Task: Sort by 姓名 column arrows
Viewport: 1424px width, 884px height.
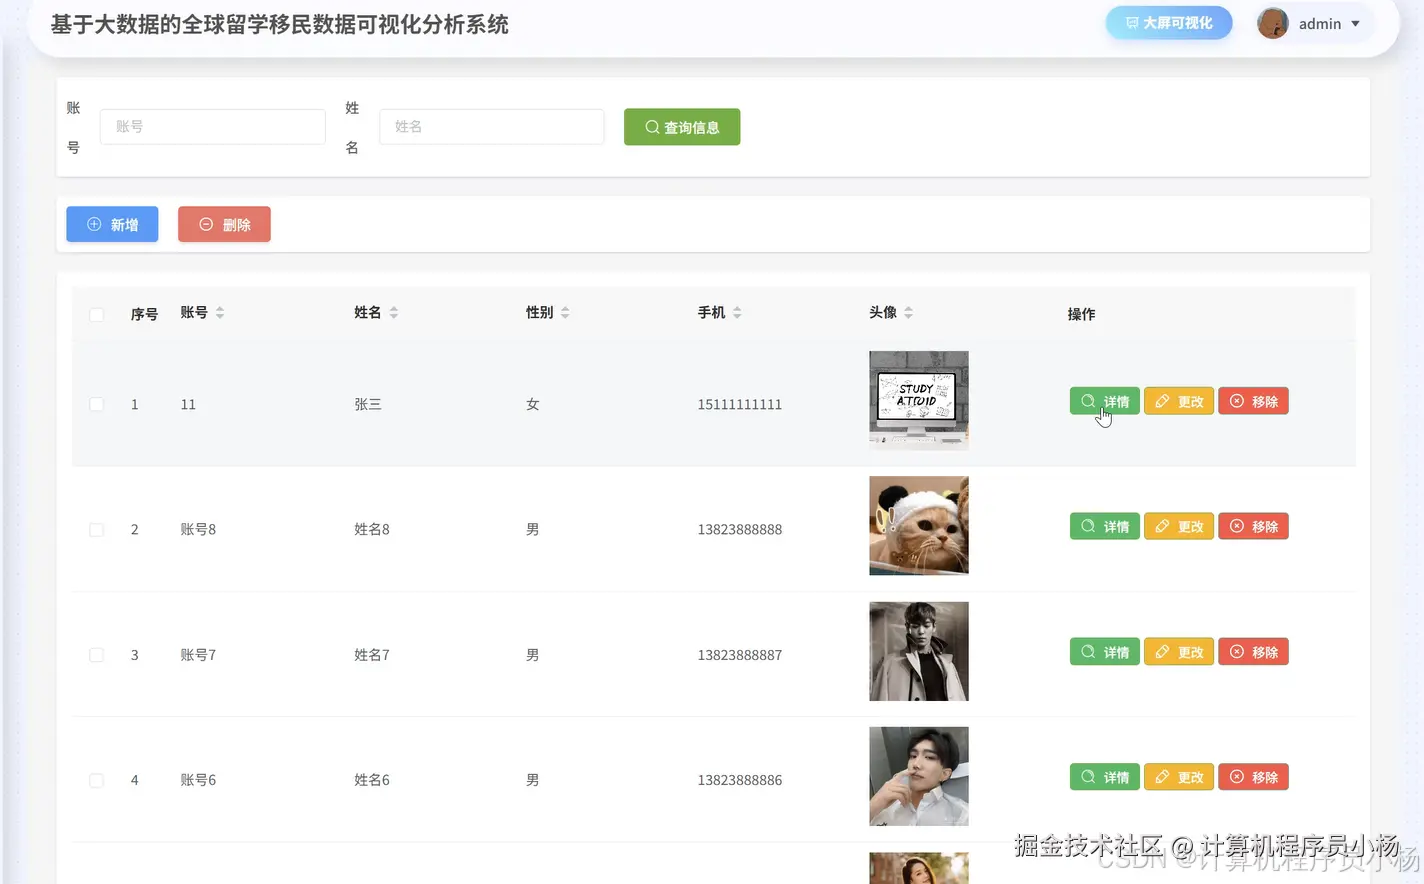Action: (394, 313)
